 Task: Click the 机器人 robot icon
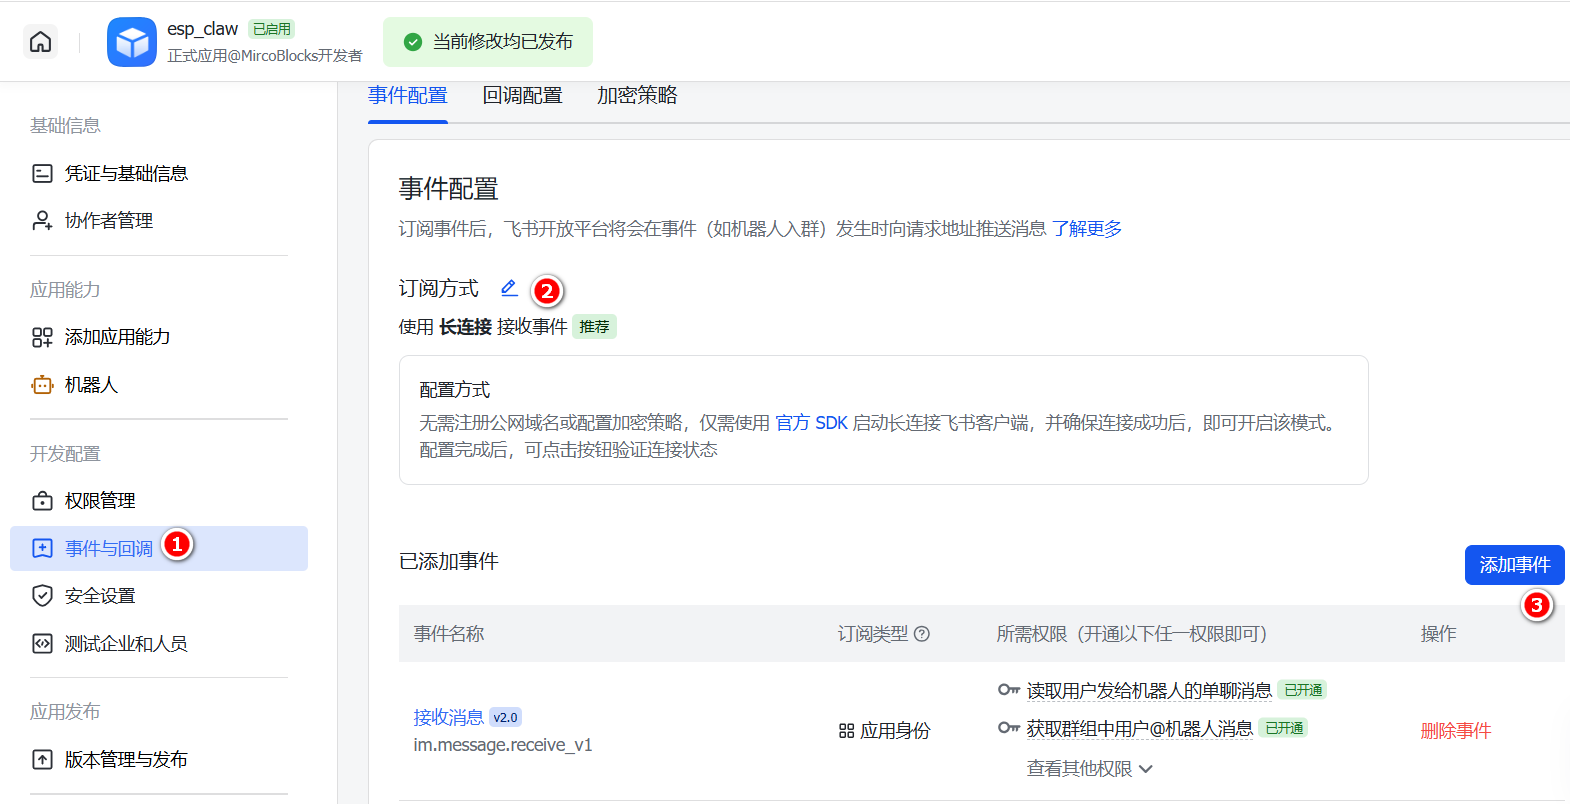(x=42, y=385)
